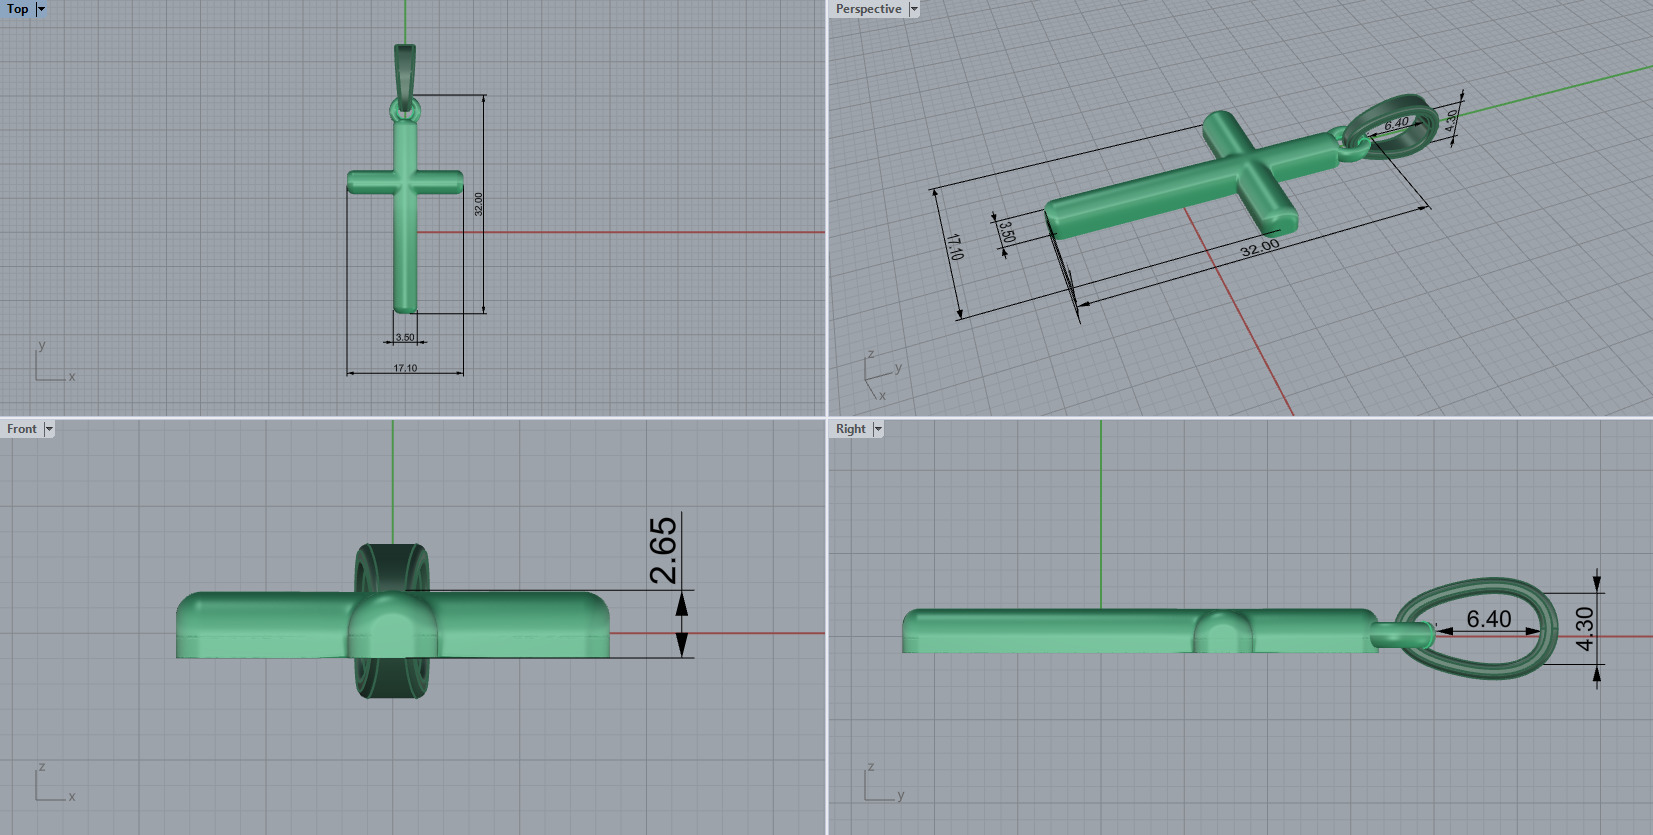The height and width of the screenshot is (835, 1653).
Task: Activate the Perspective viewport title label
Action: (868, 9)
